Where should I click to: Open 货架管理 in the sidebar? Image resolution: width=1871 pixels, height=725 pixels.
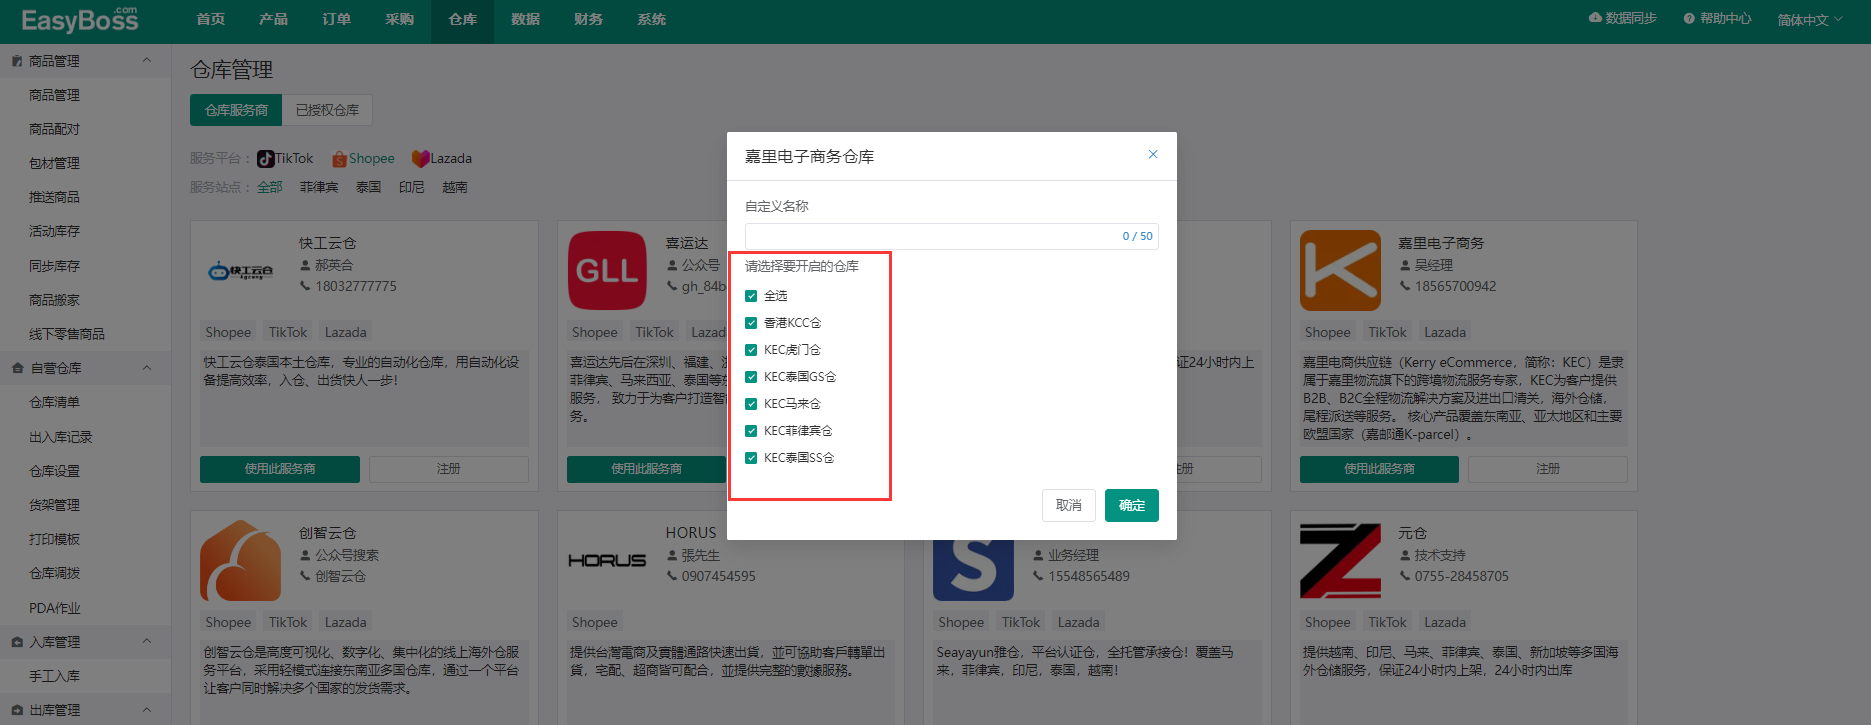tap(54, 505)
